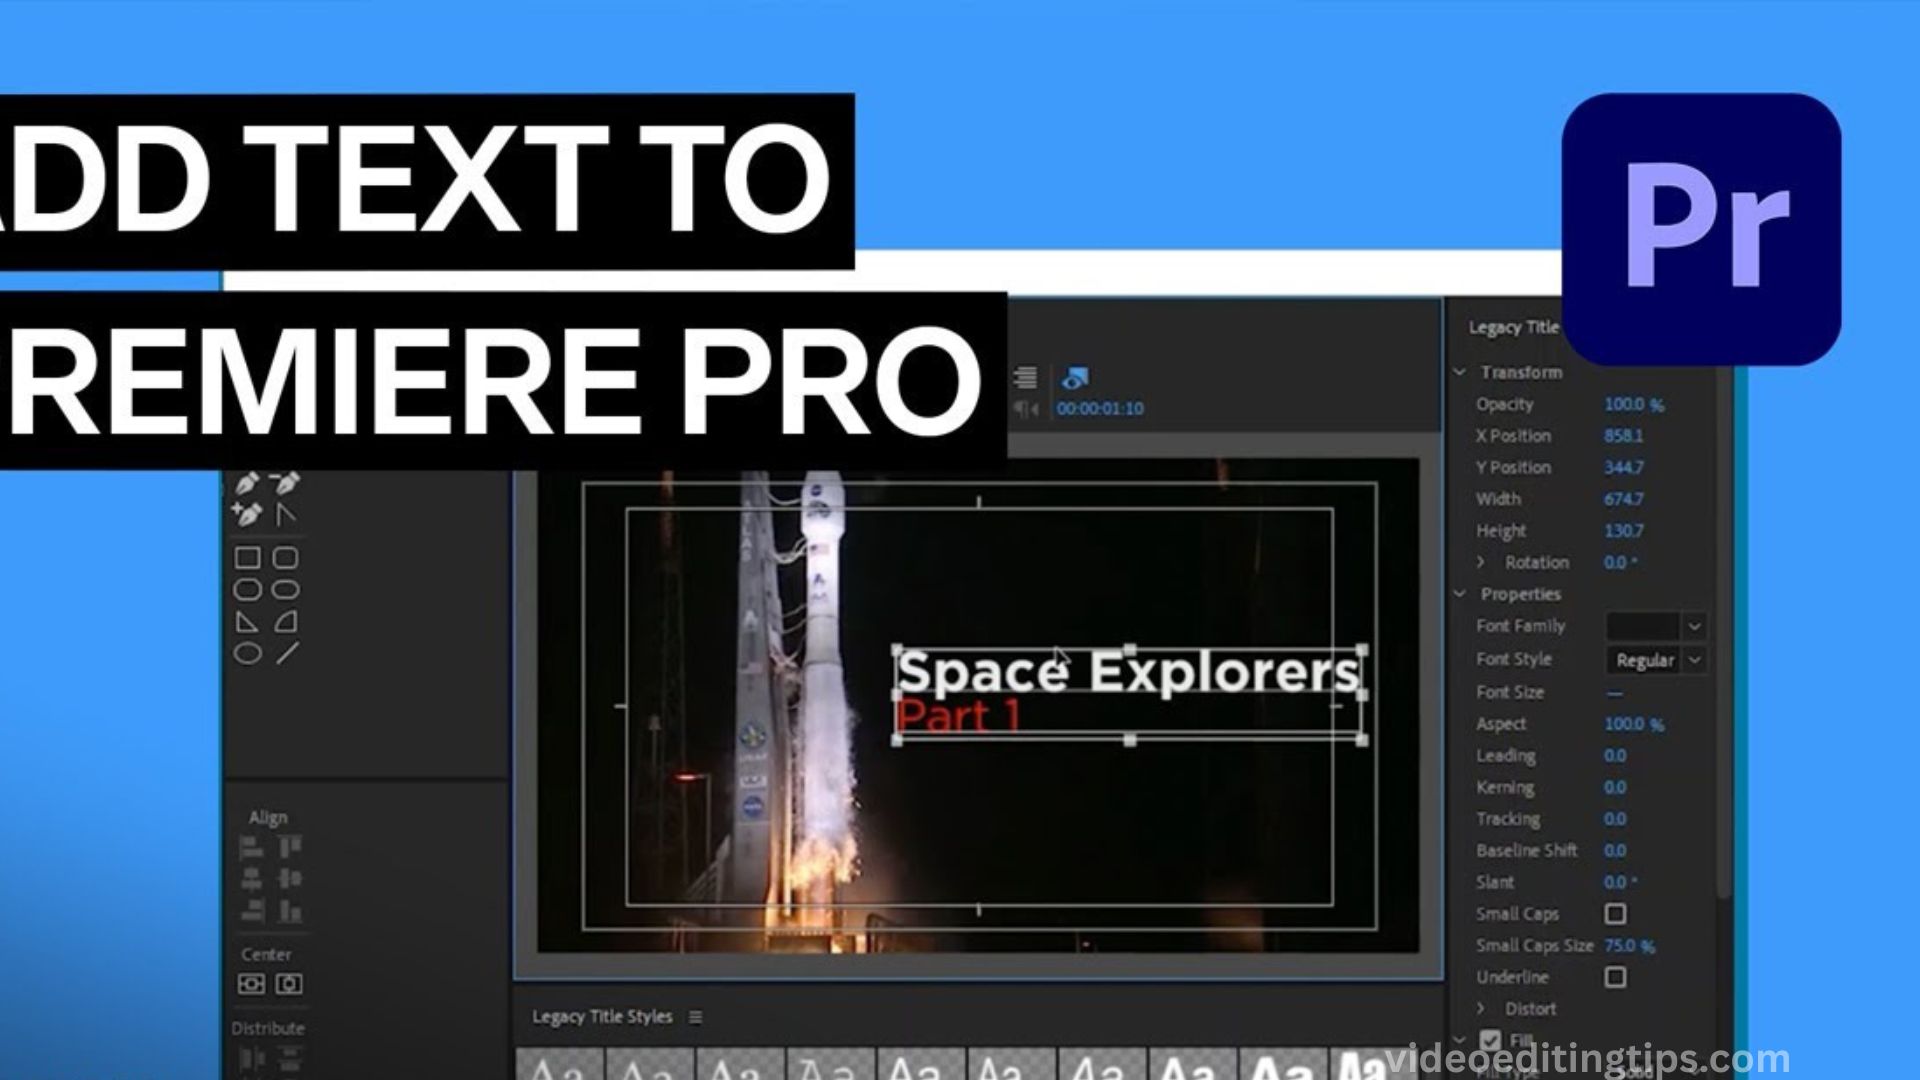Select the Clipped Corner Rectangle tool
Screen dimensions: 1920x1080
(x=247, y=590)
